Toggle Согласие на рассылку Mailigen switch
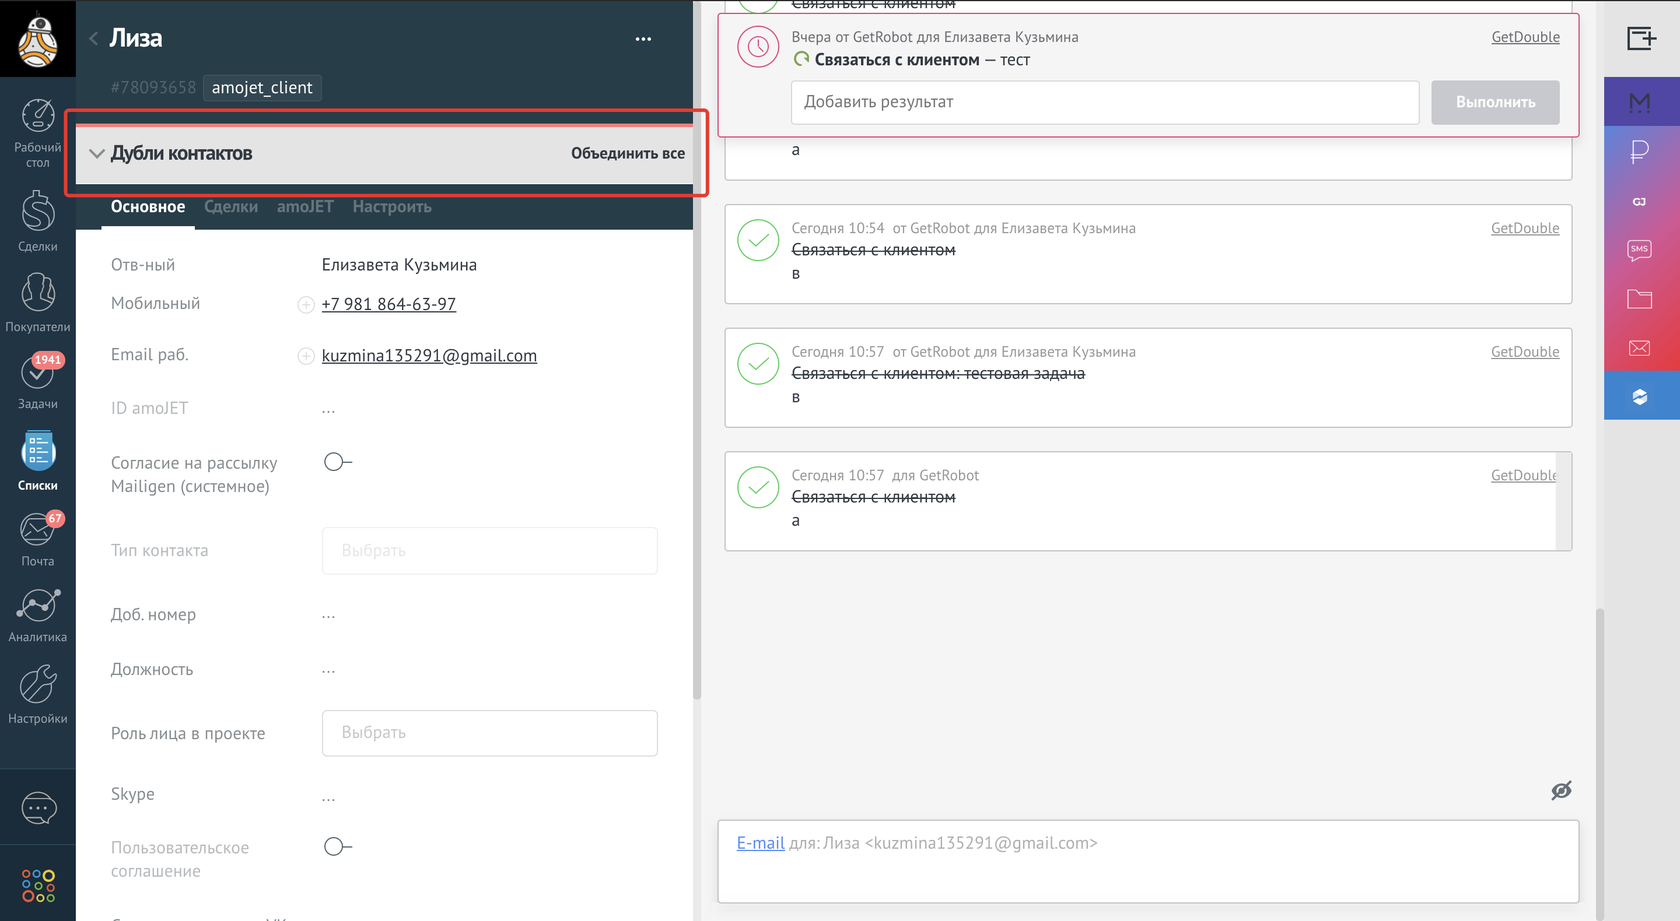The height and width of the screenshot is (921, 1680). click(338, 462)
